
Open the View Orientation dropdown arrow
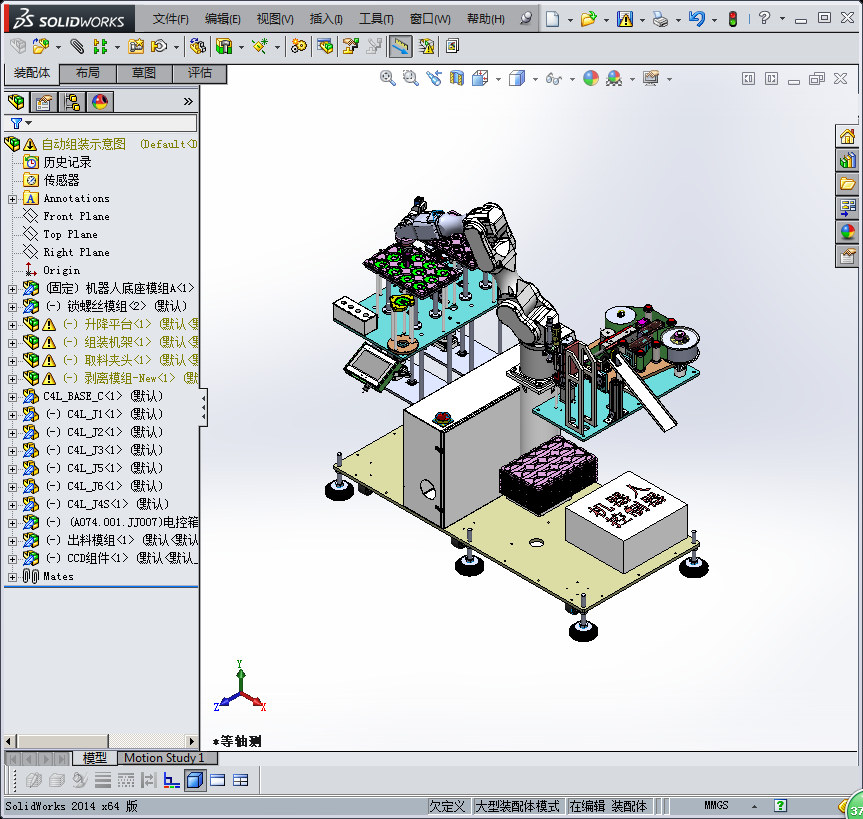(x=498, y=79)
